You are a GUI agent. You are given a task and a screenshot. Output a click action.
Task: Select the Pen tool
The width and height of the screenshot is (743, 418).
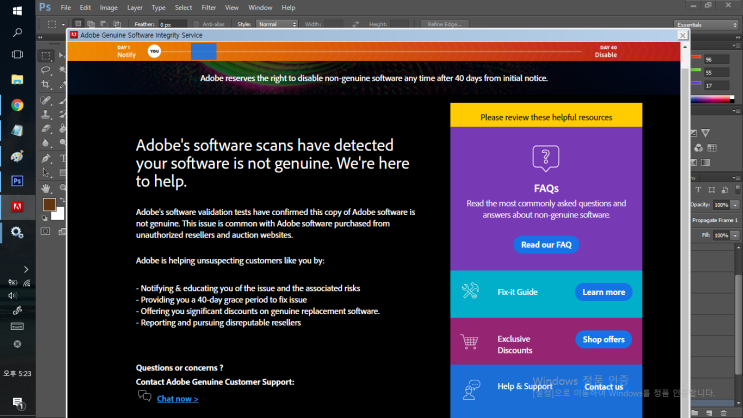46,158
